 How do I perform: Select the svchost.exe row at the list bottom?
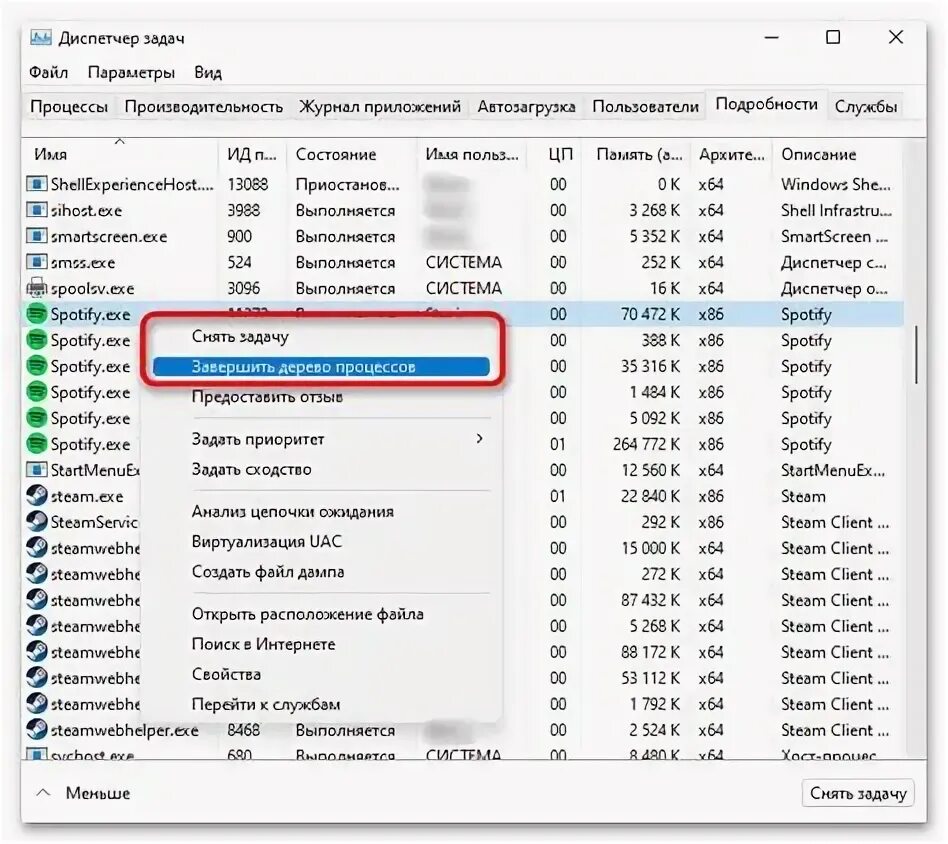click(x=464, y=754)
